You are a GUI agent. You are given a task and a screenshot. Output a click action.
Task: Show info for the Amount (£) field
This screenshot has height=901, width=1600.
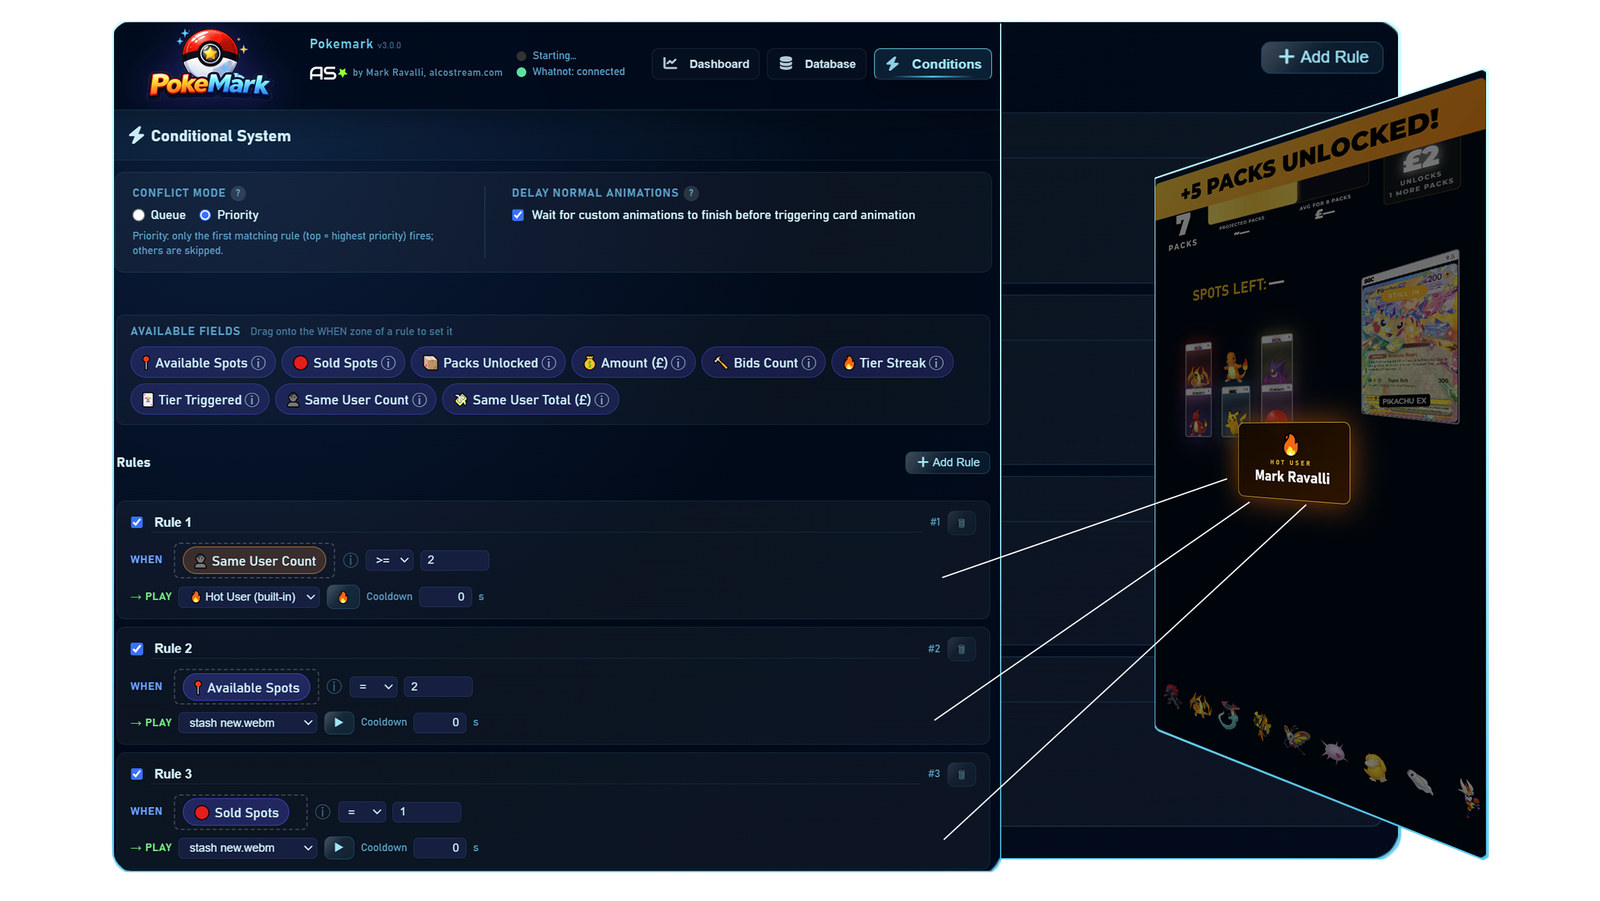pyautogui.click(x=678, y=363)
